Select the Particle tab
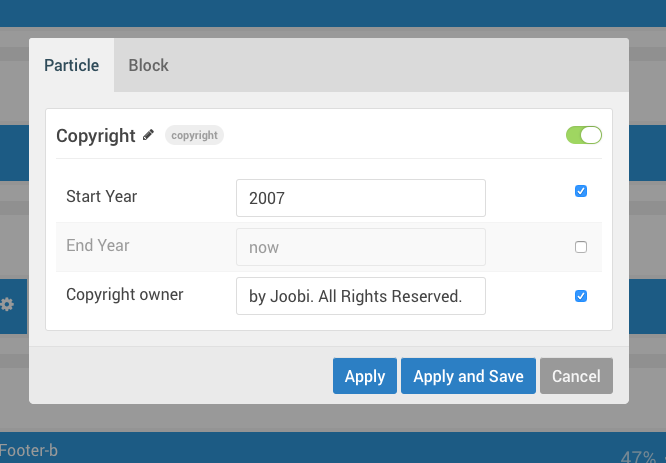 [x=71, y=65]
